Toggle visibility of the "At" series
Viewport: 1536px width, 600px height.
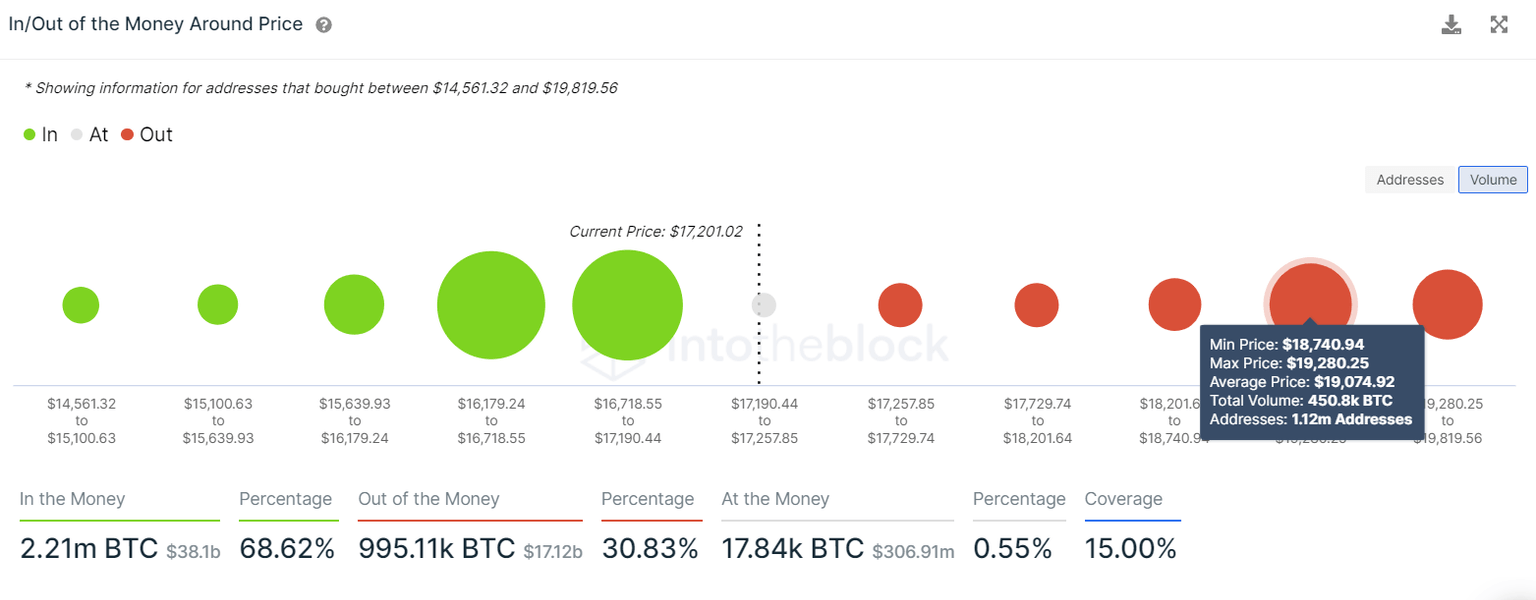[89, 134]
